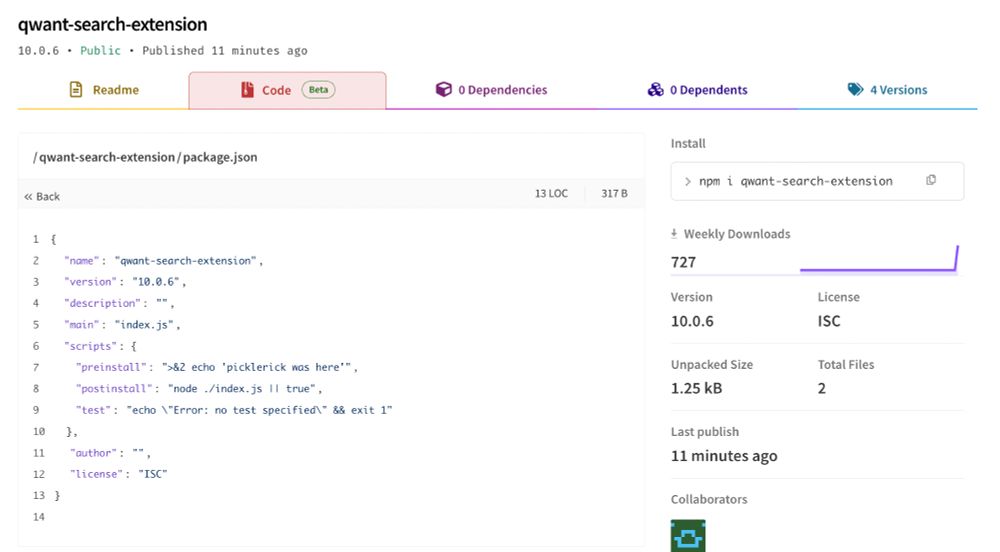Click the package.json filename in path
Viewport: 1000px width, 552px height.
point(220,157)
